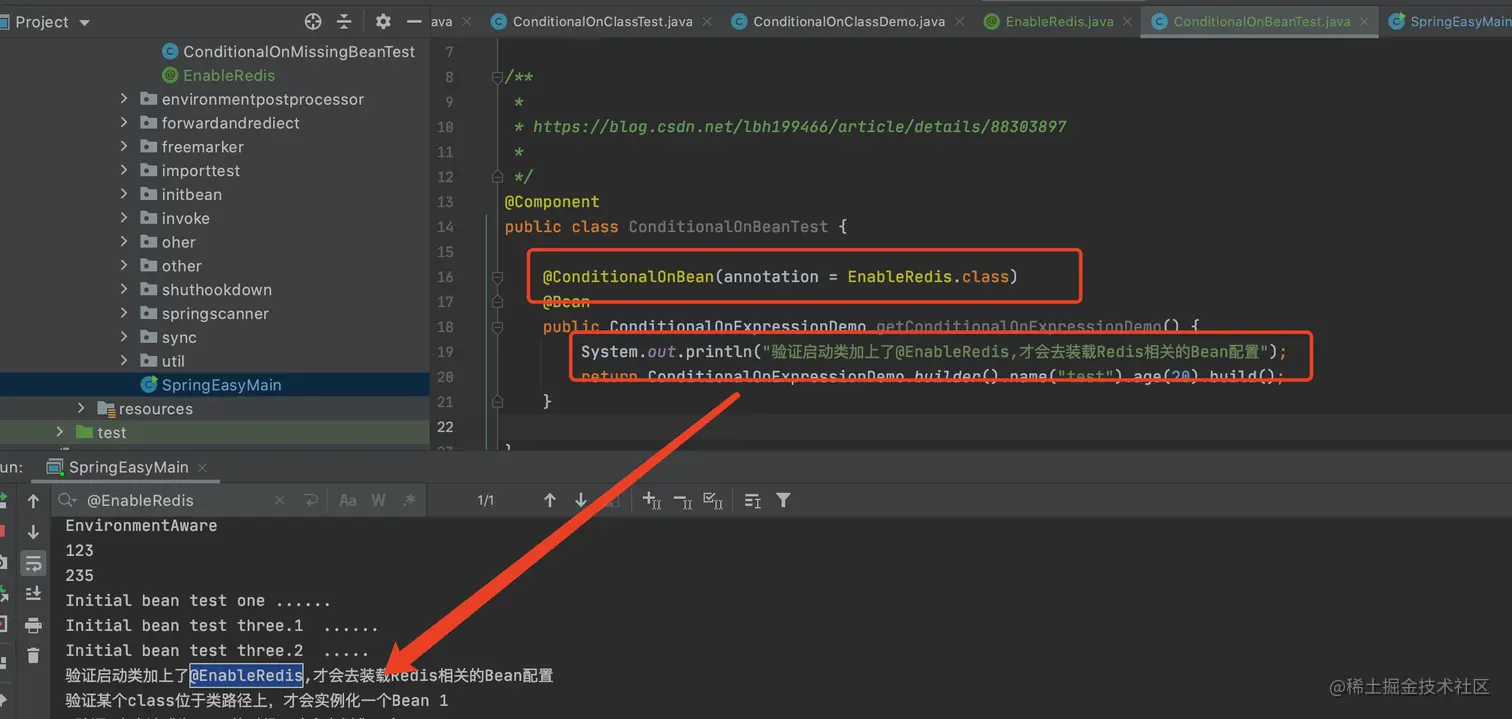Go to previous search occurrence
Image resolution: width=1512 pixels, height=719 pixels.
point(549,500)
